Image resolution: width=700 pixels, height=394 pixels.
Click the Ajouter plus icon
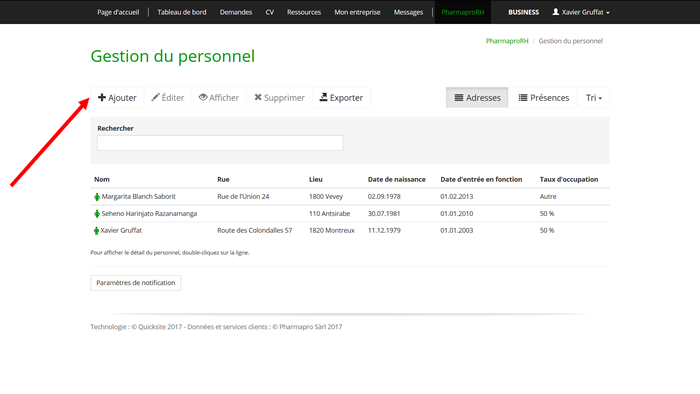click(102, 97)
